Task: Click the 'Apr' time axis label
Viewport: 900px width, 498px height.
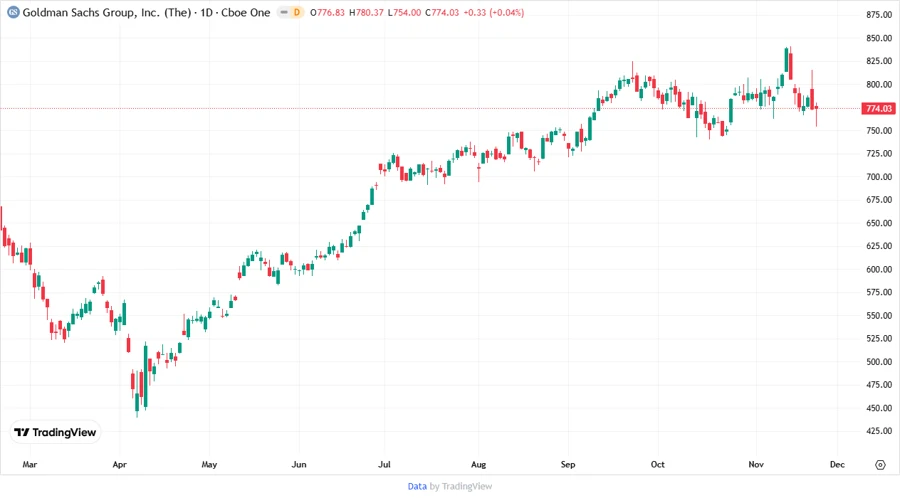Action: (119, 464)
